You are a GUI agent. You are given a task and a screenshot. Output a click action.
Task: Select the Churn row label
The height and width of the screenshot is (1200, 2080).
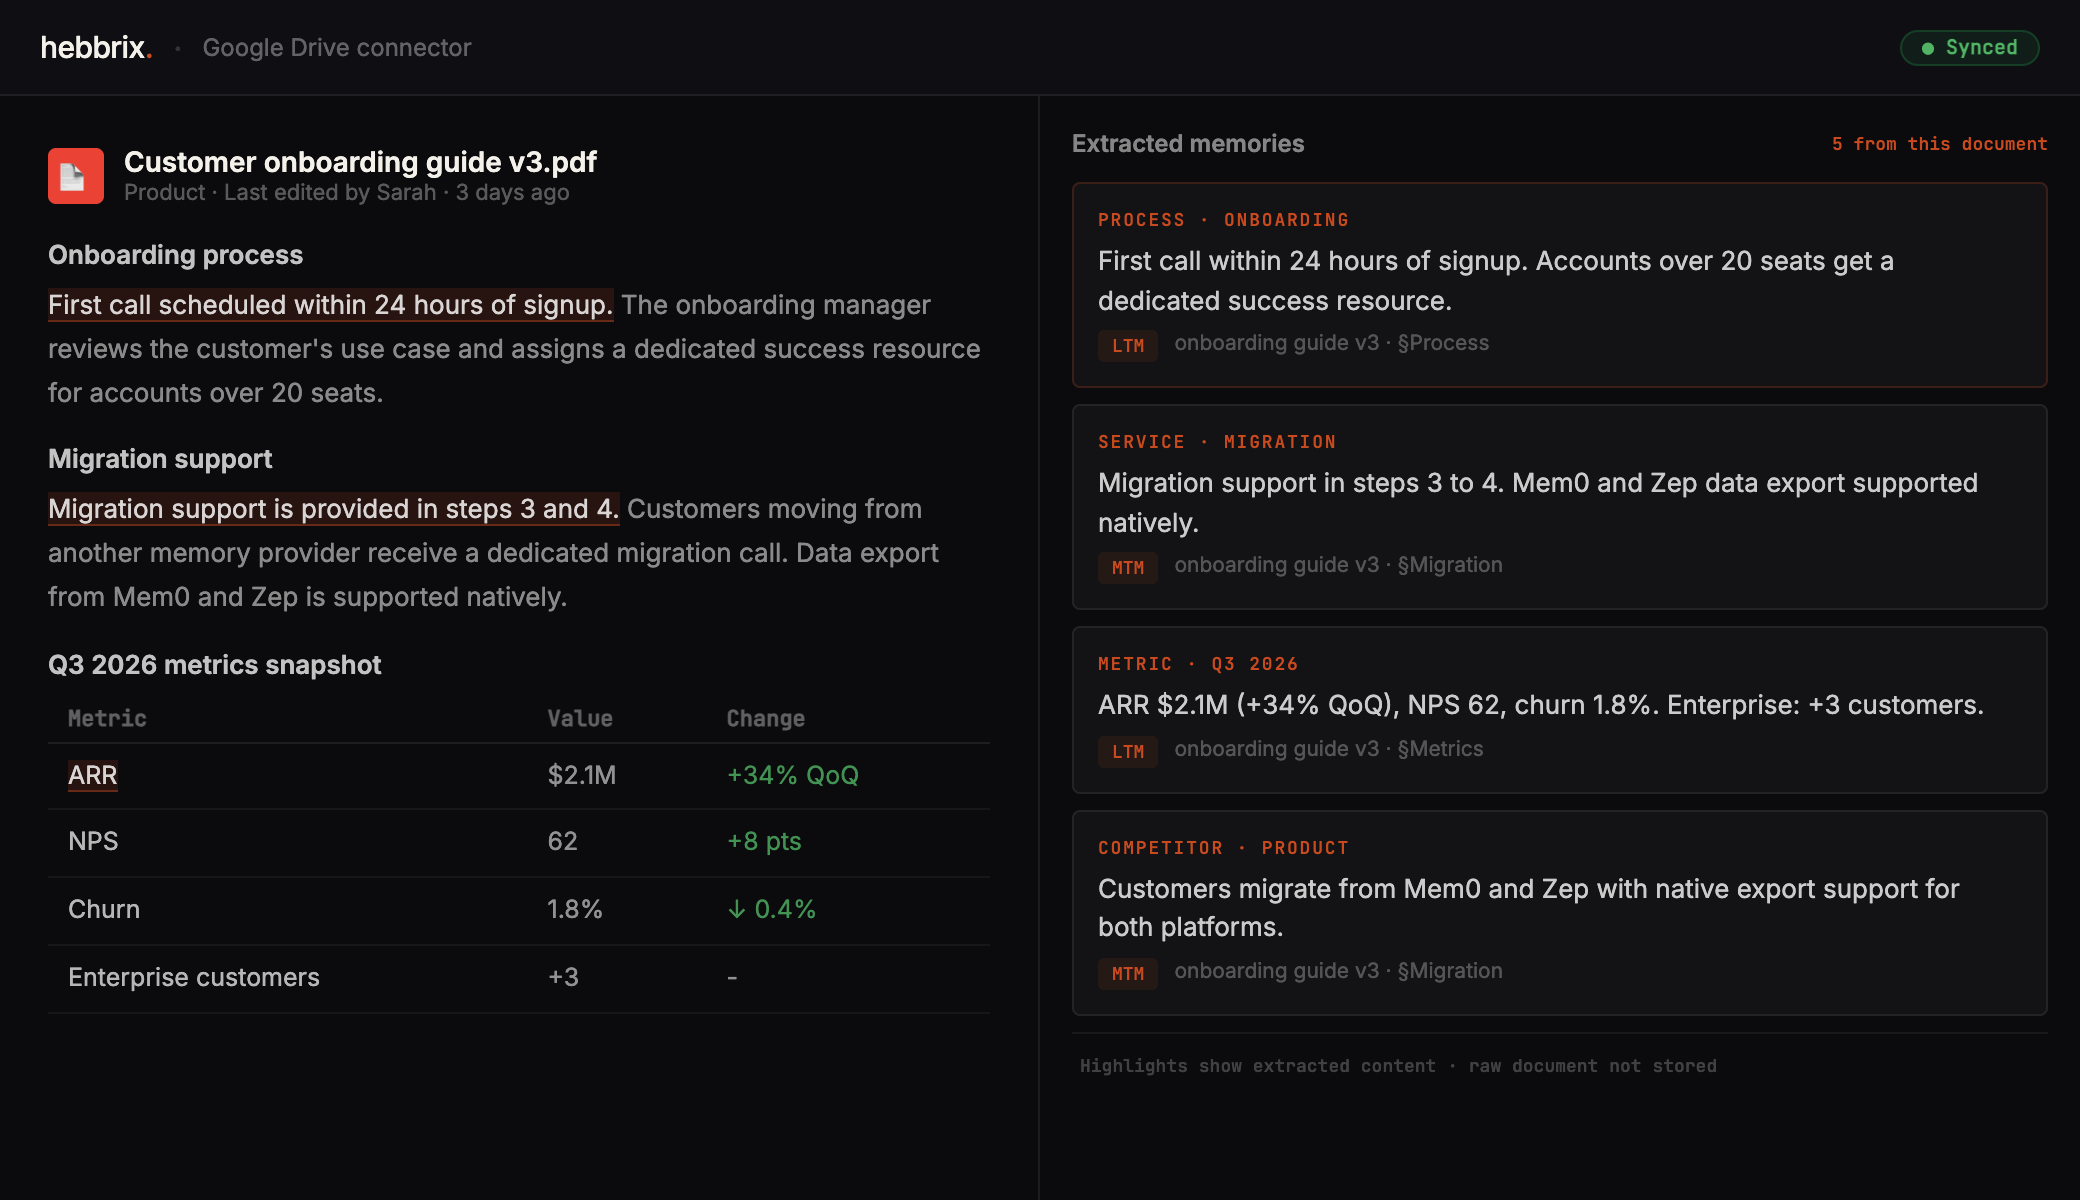pos(104,909)
